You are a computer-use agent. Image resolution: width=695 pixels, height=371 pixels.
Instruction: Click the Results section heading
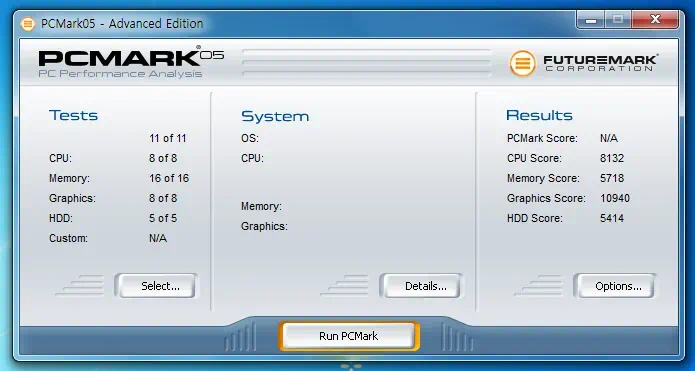tap(539, 115)
